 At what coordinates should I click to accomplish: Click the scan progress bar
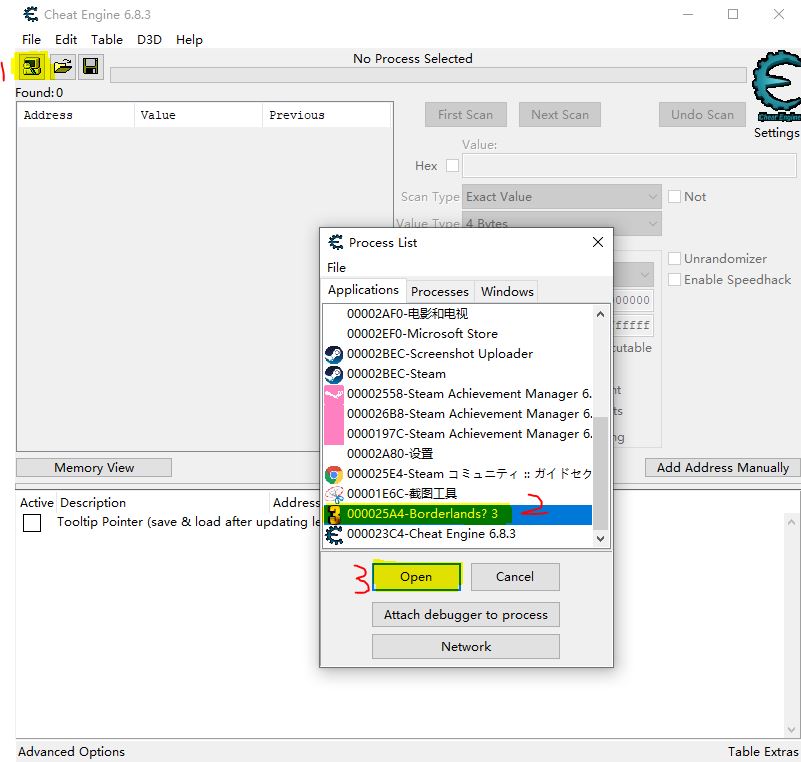[x=428, y=75]
